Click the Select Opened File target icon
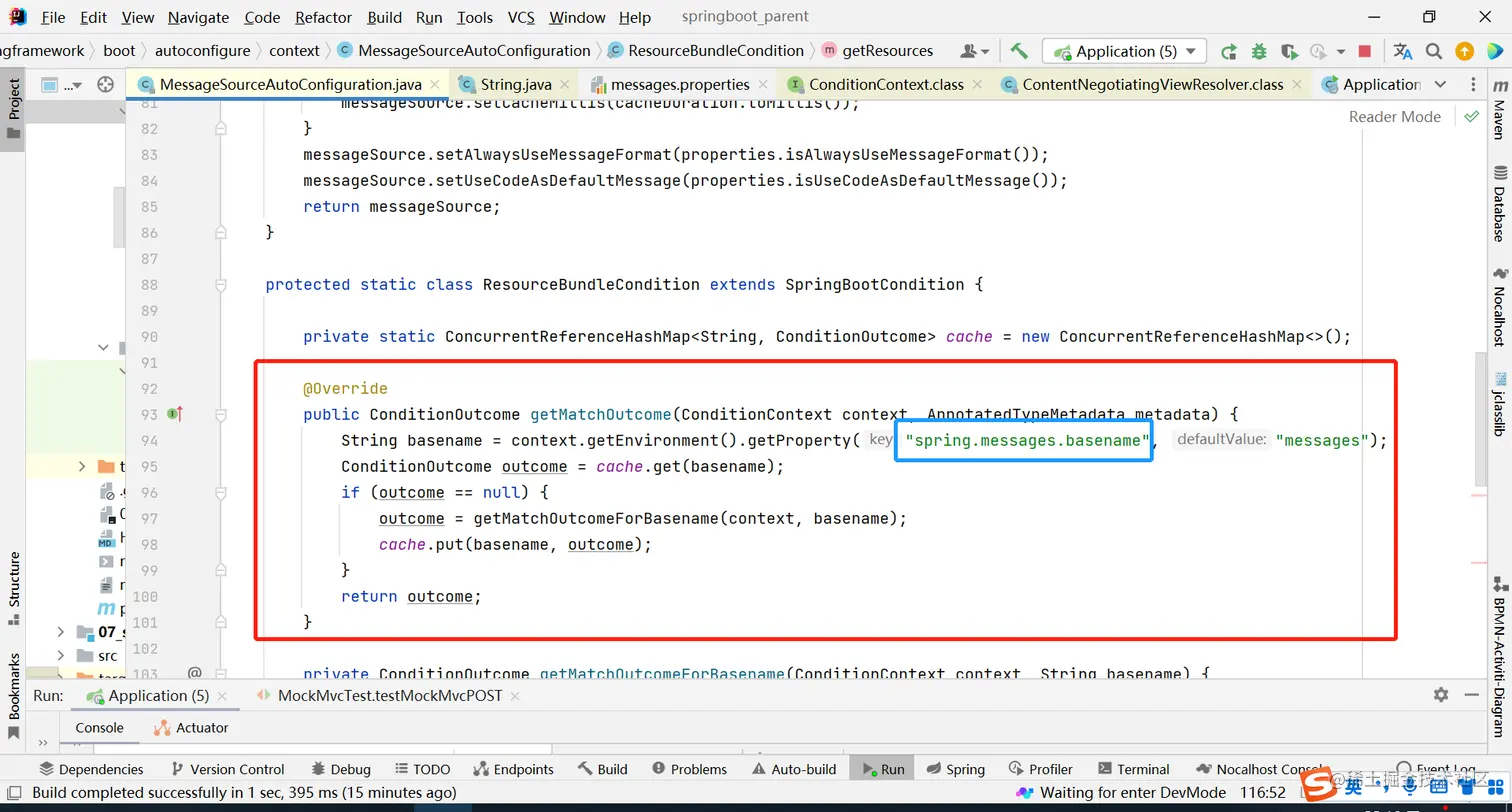 (105, 85)
